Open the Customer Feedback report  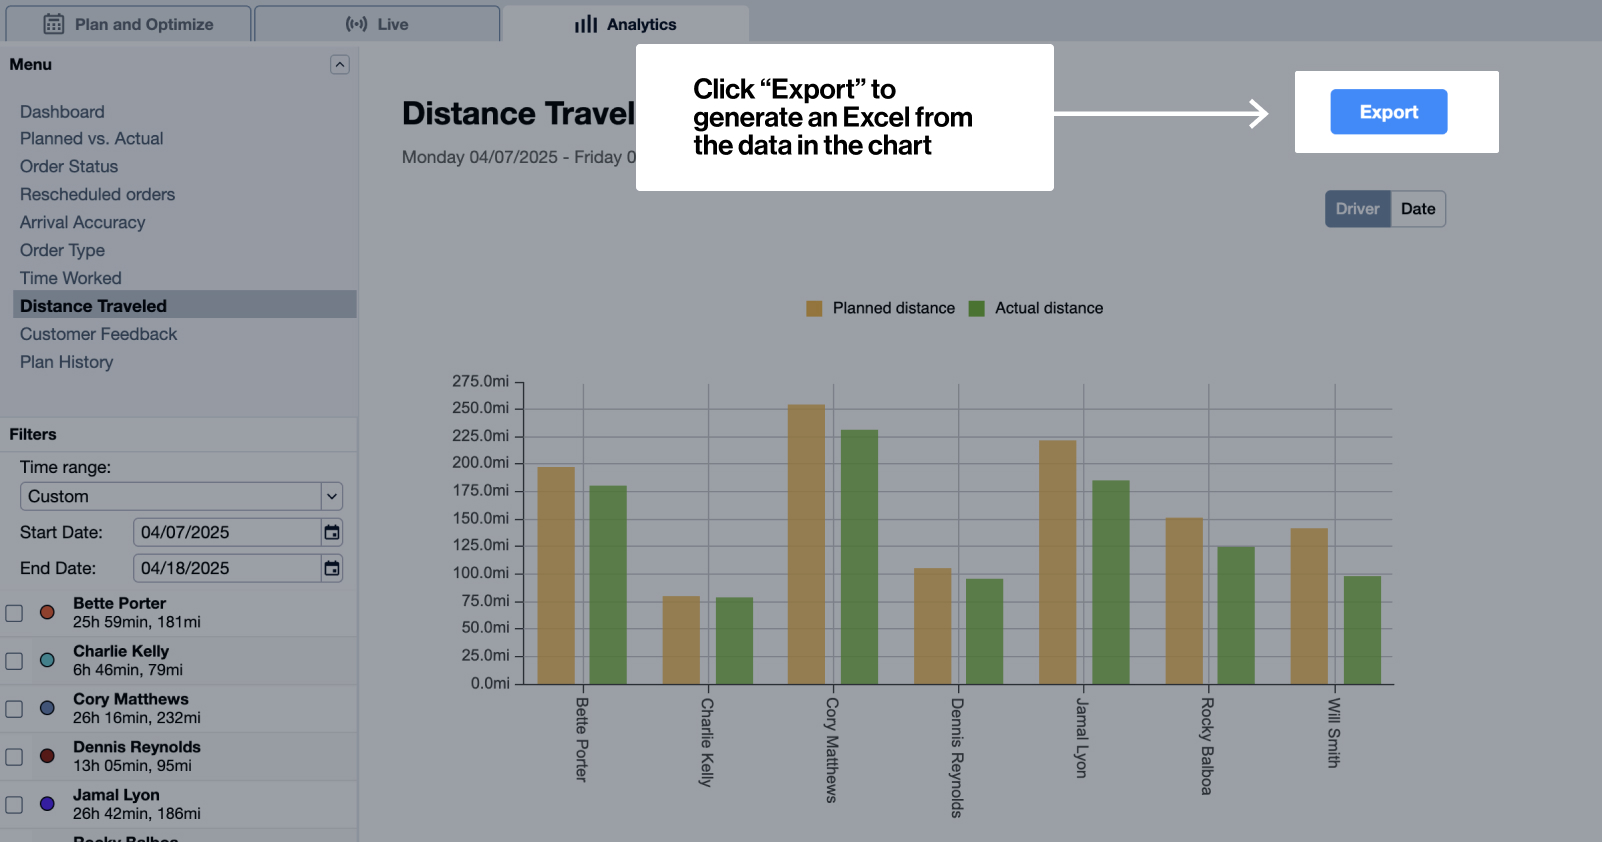pos(98,334)
